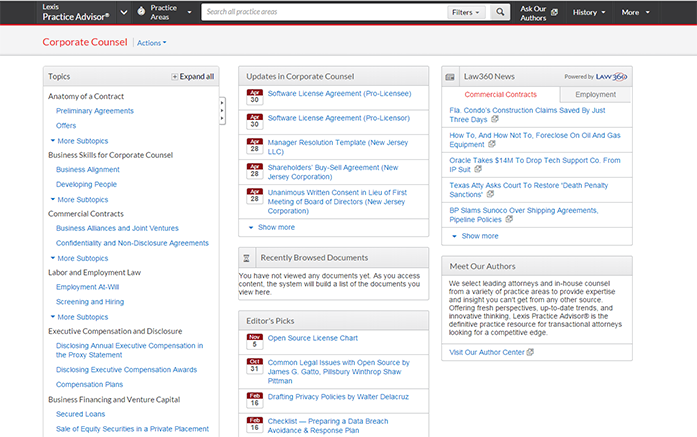Open Disclosing Executive Compensation Awards subtopic
The width and height of the screenshot is (697, 437).
126,369
